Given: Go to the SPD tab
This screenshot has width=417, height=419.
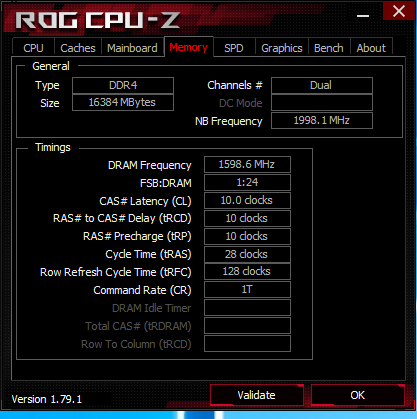Looking at the screenshot, I should point(234,48).
